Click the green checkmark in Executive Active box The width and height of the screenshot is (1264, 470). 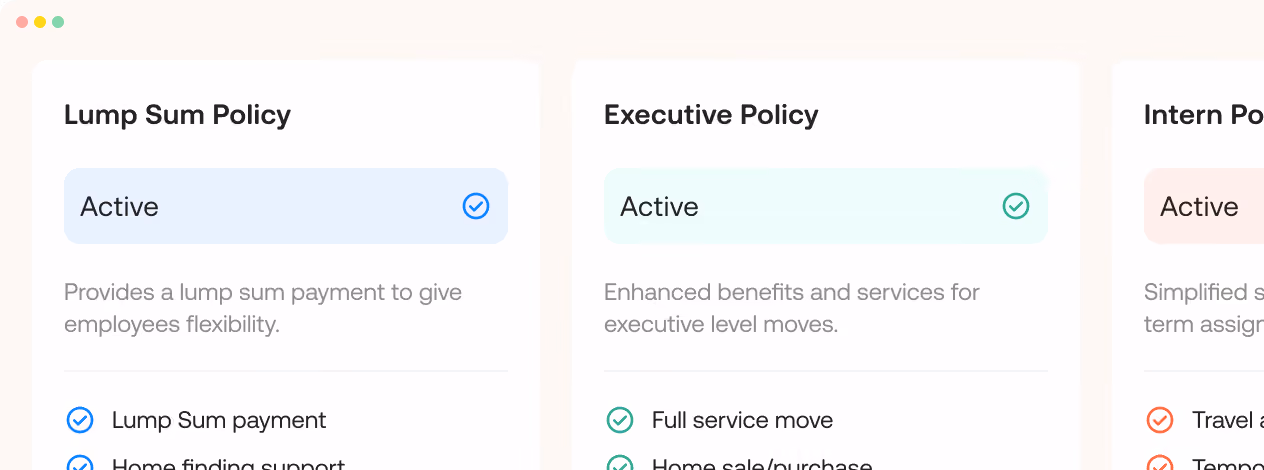[1016, 206]
